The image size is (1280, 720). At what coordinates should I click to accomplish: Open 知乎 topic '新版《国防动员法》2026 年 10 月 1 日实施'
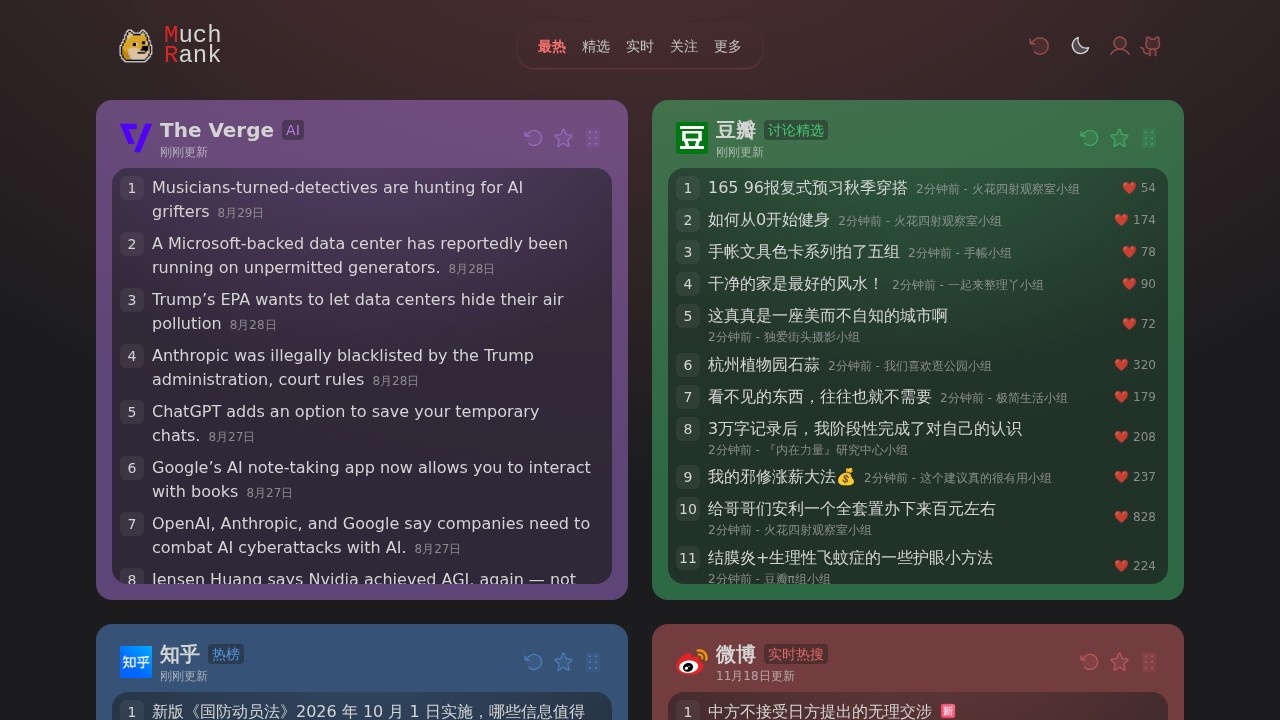click(x=368, y=711)
